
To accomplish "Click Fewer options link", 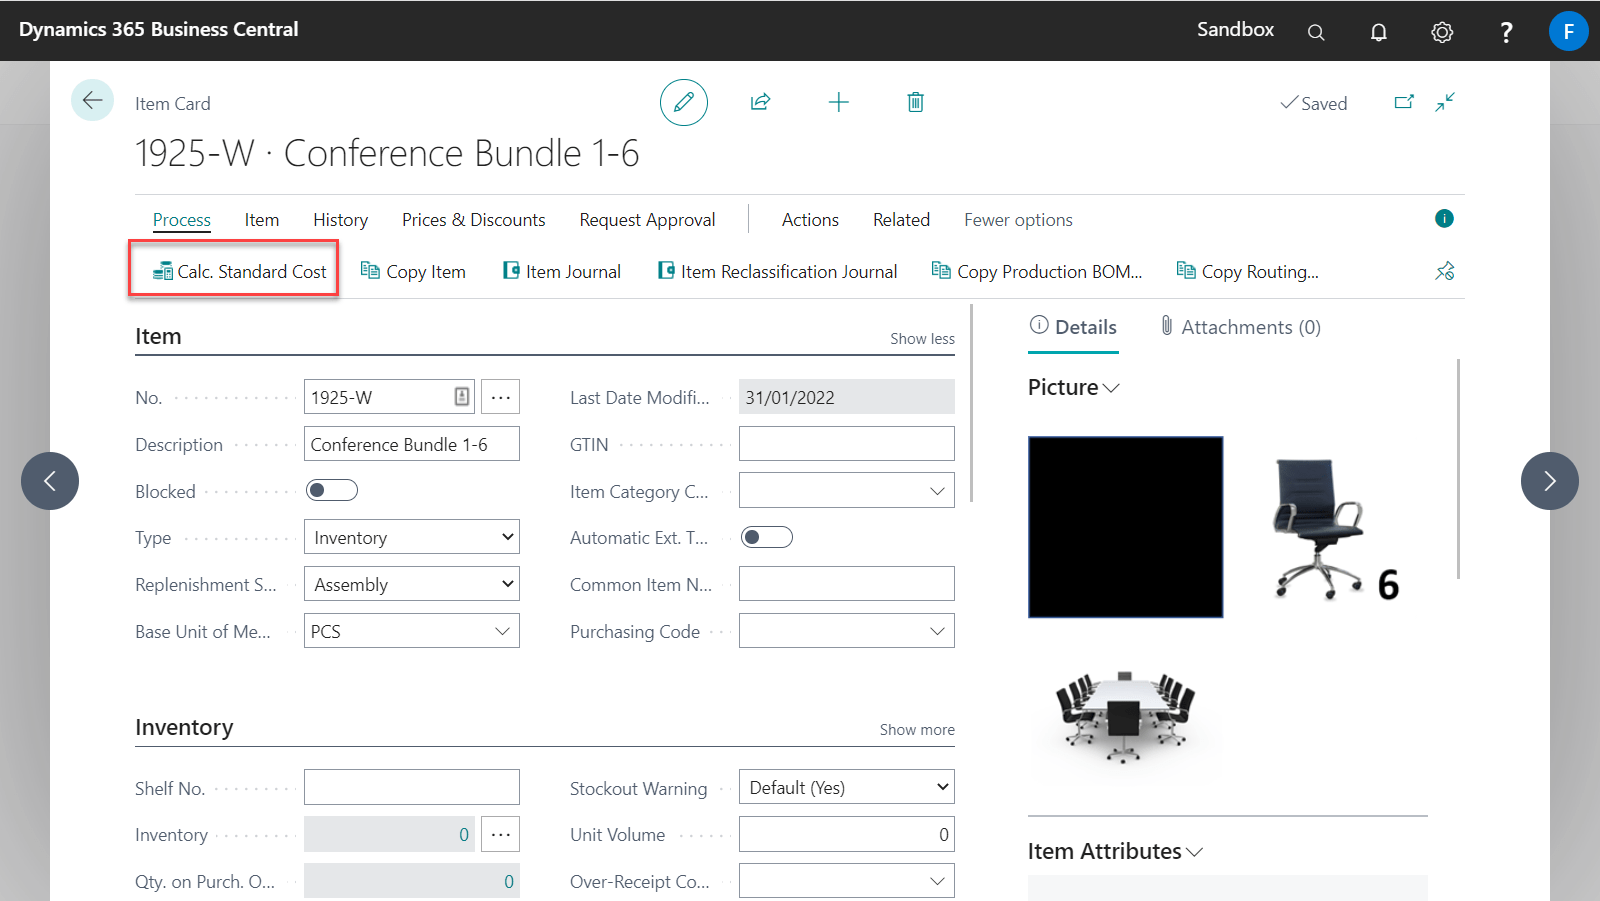I will [1018, 220].
